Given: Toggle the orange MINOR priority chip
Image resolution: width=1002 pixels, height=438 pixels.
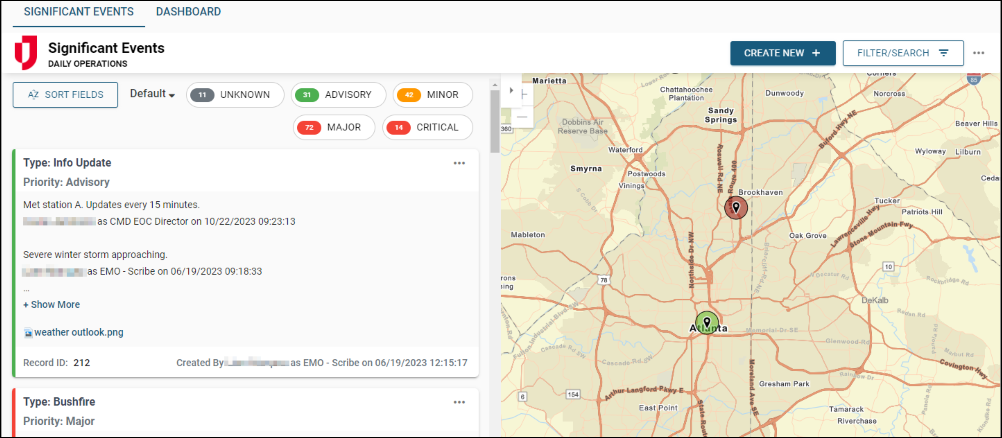Looking at the screenshot, I should coord(432,95).
